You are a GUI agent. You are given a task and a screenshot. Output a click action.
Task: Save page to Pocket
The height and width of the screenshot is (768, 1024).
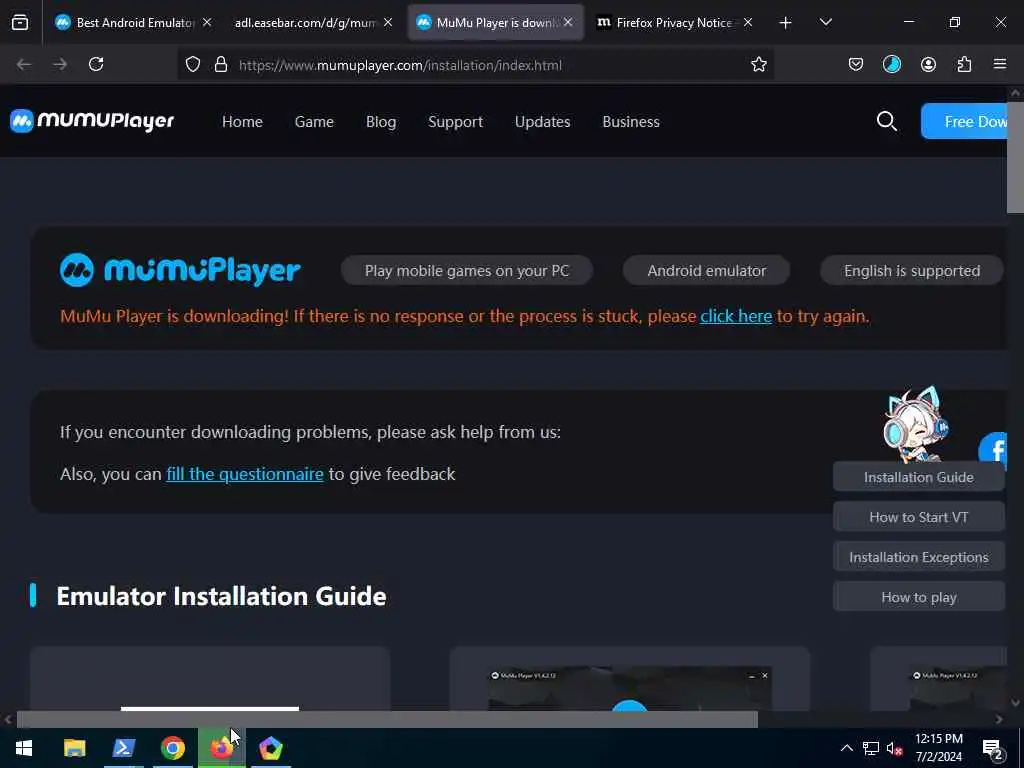tap(856, 64)
